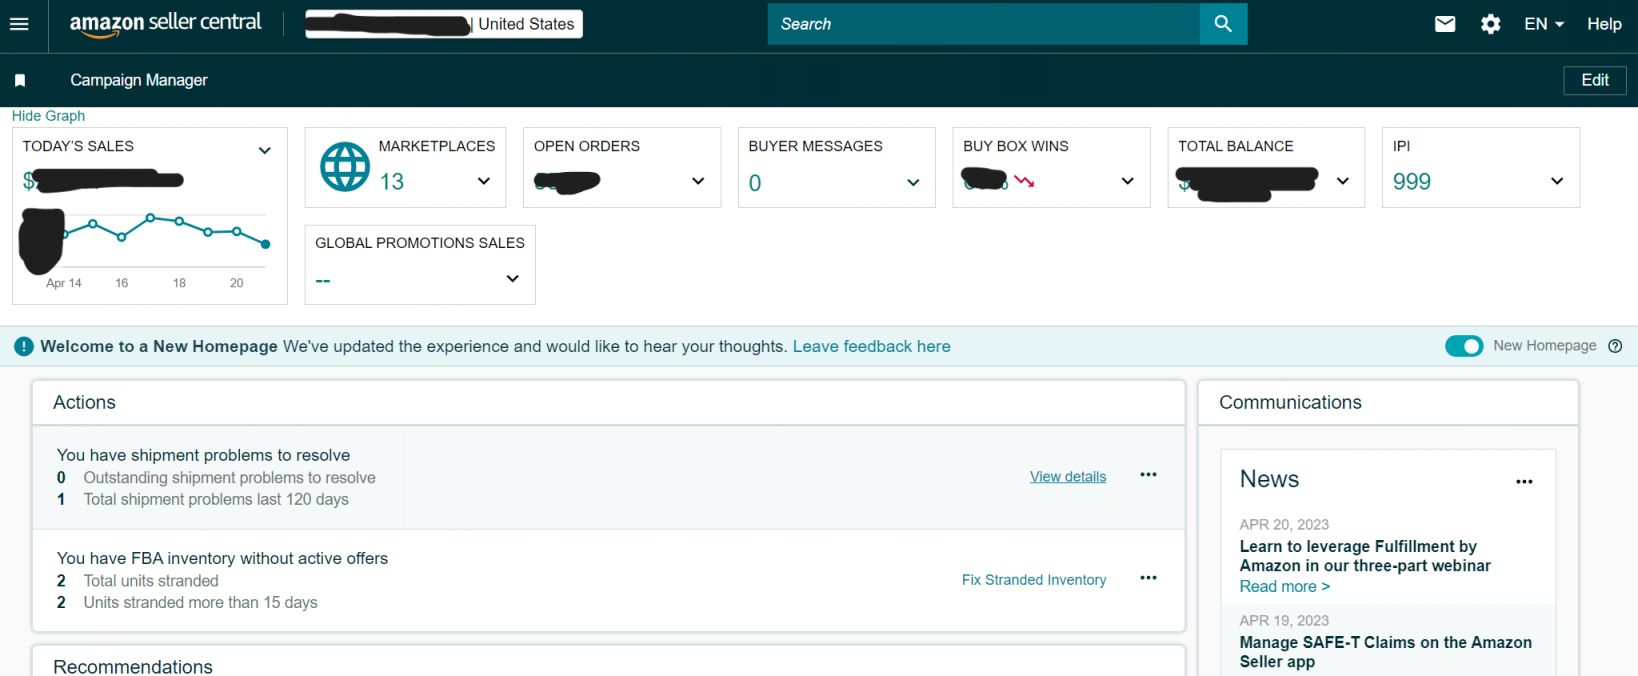1638x676 pixels.
Task: Open Campaign Manager from the bookmark bar
Action: (139, 80)
